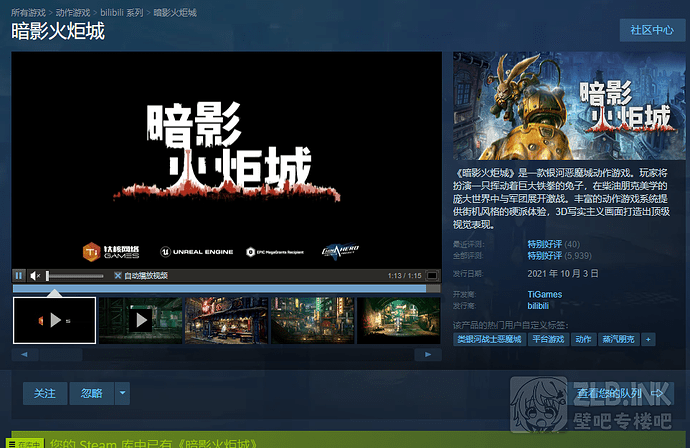Toggle the 自动播放视频 autoplay checkbox
The height and width of the screenshot is (448, 690).
117,275
